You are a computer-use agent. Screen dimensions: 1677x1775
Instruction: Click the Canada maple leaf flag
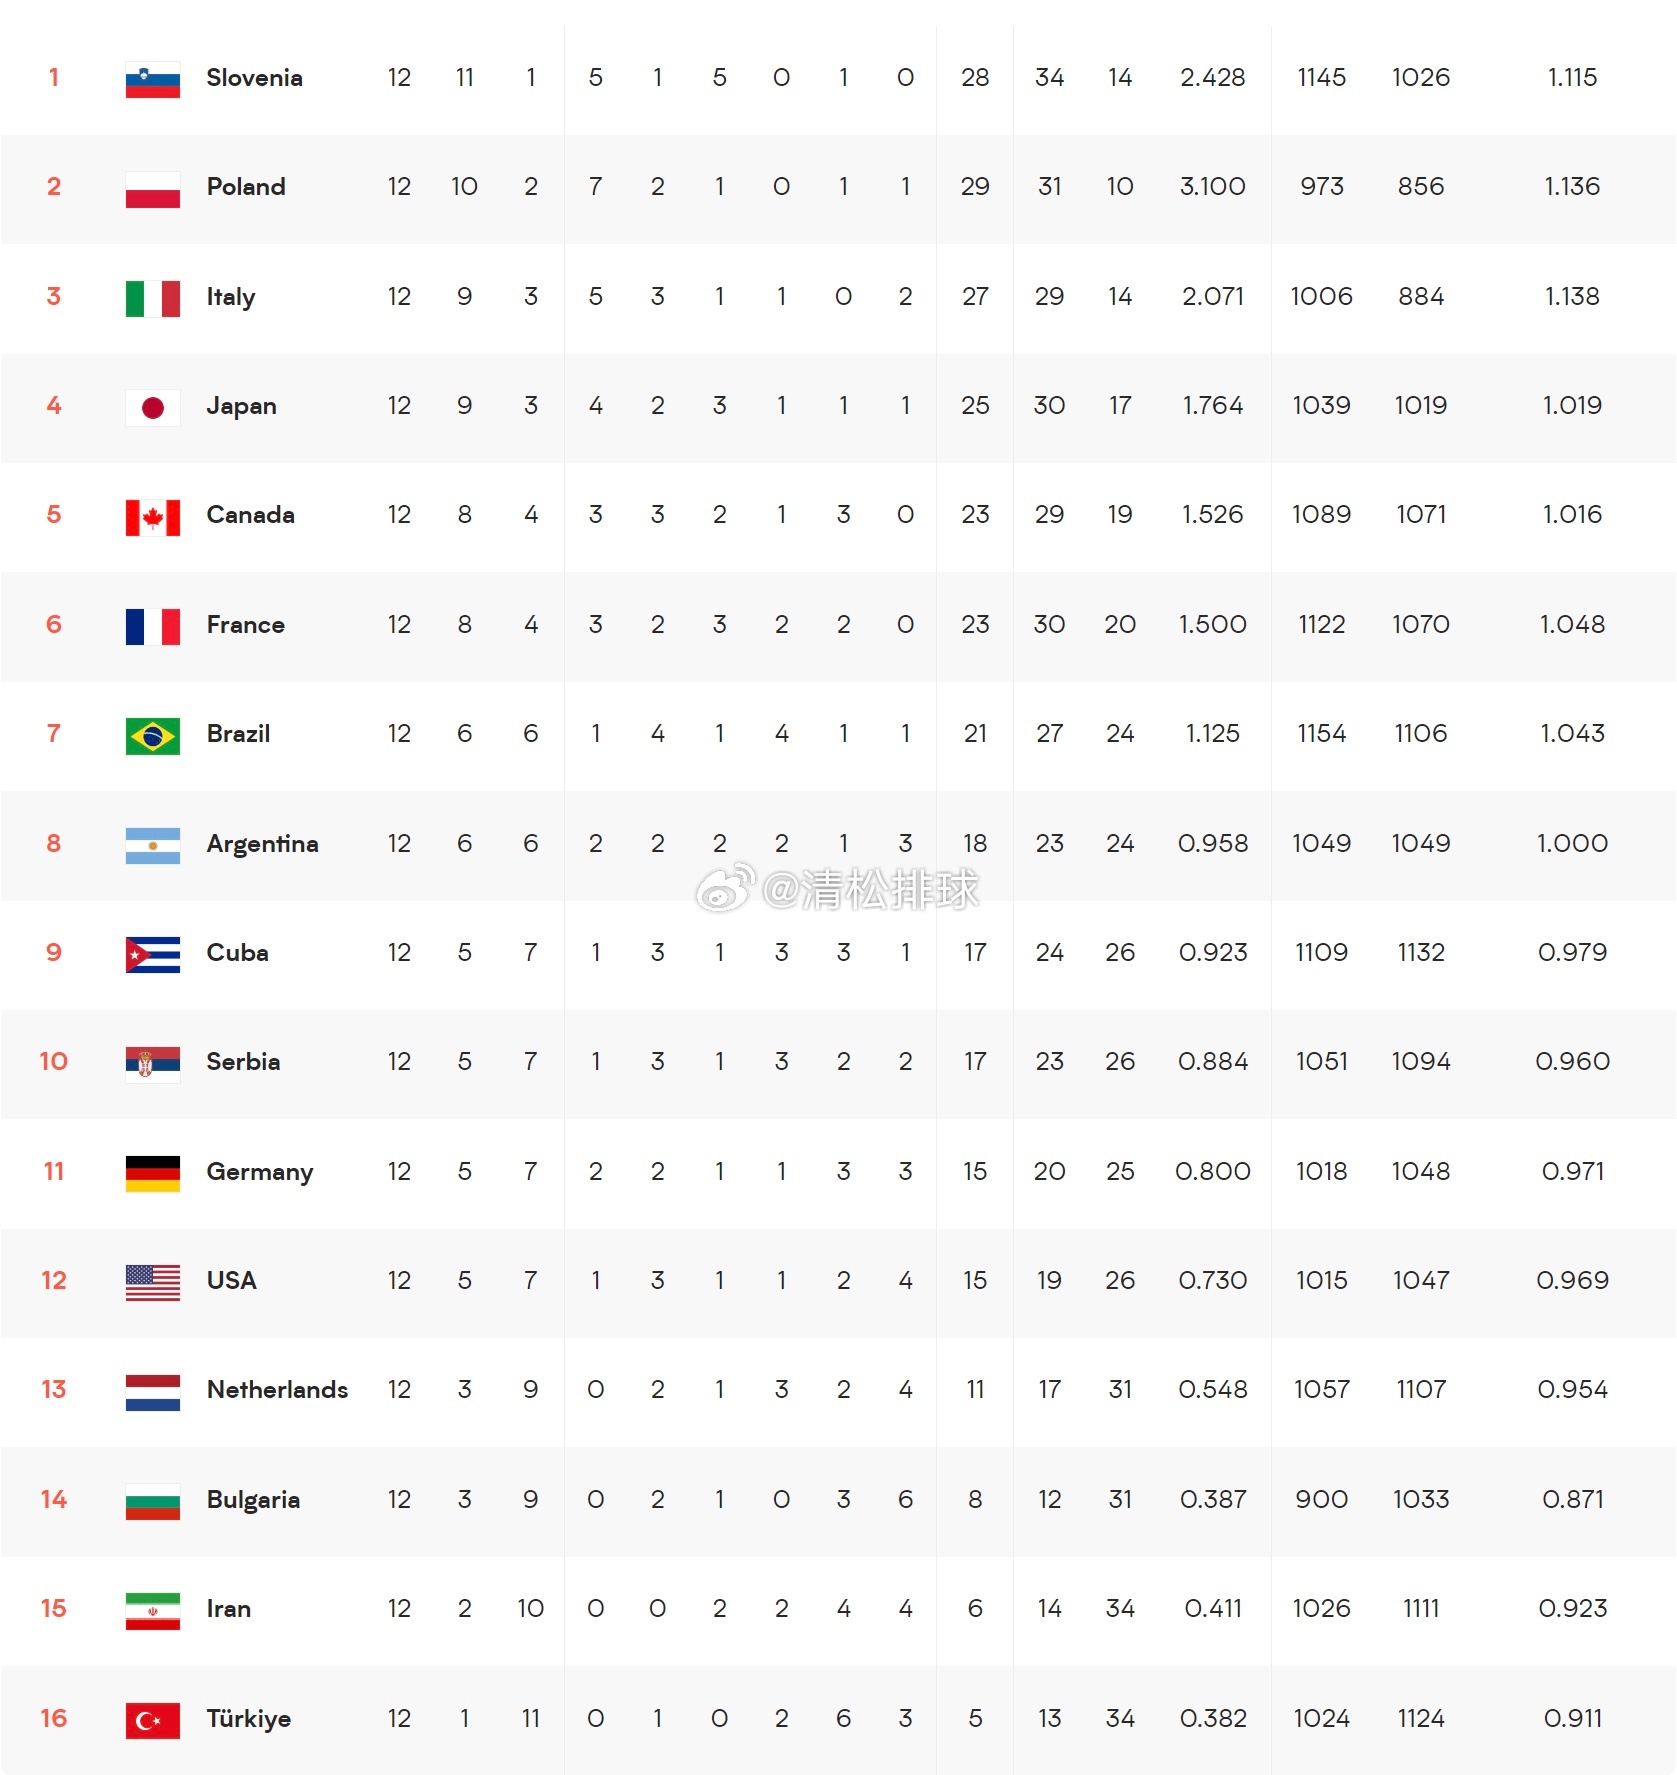point(153,516)
